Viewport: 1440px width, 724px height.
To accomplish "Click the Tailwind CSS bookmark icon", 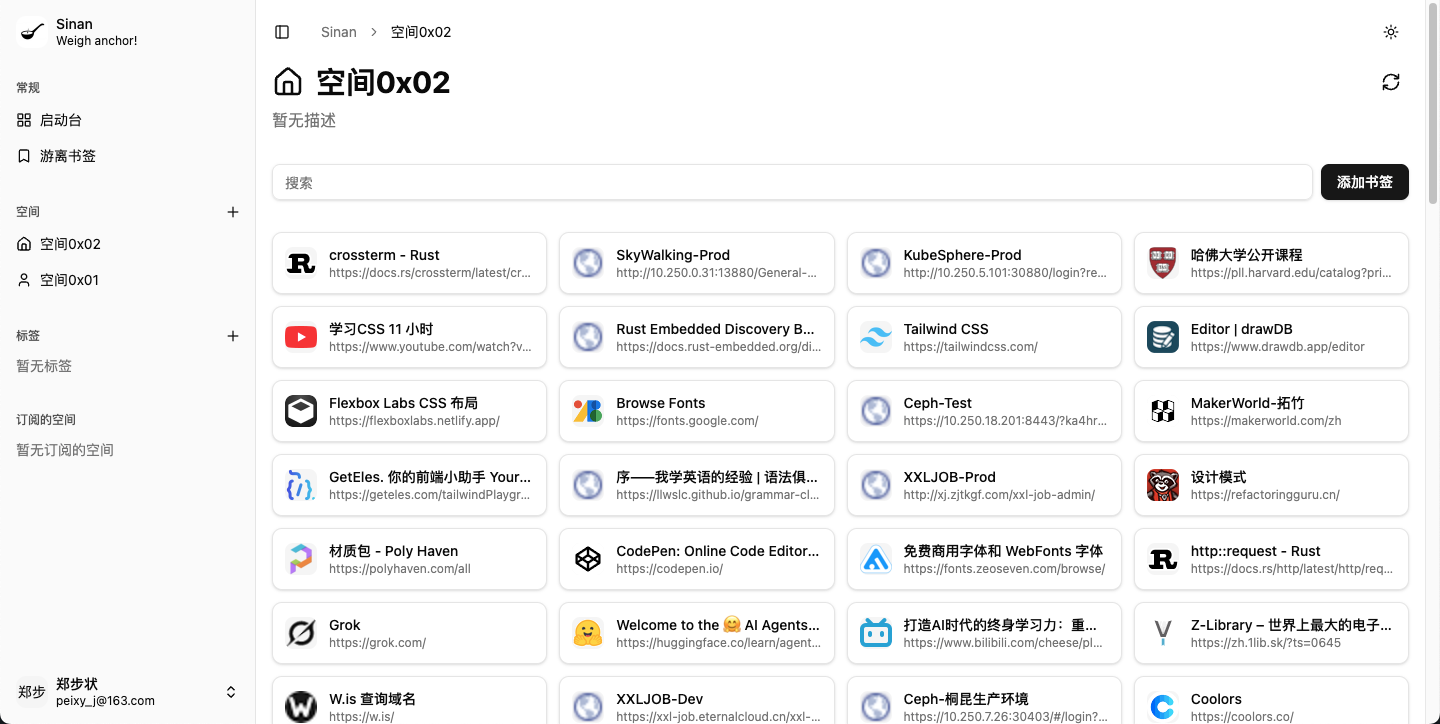I will [876, 337].
